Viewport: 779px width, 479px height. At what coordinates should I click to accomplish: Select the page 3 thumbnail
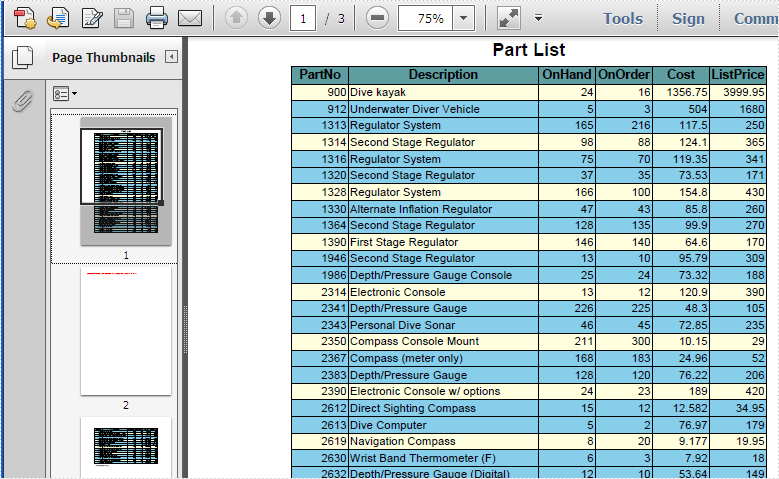[x=126, y=447]
